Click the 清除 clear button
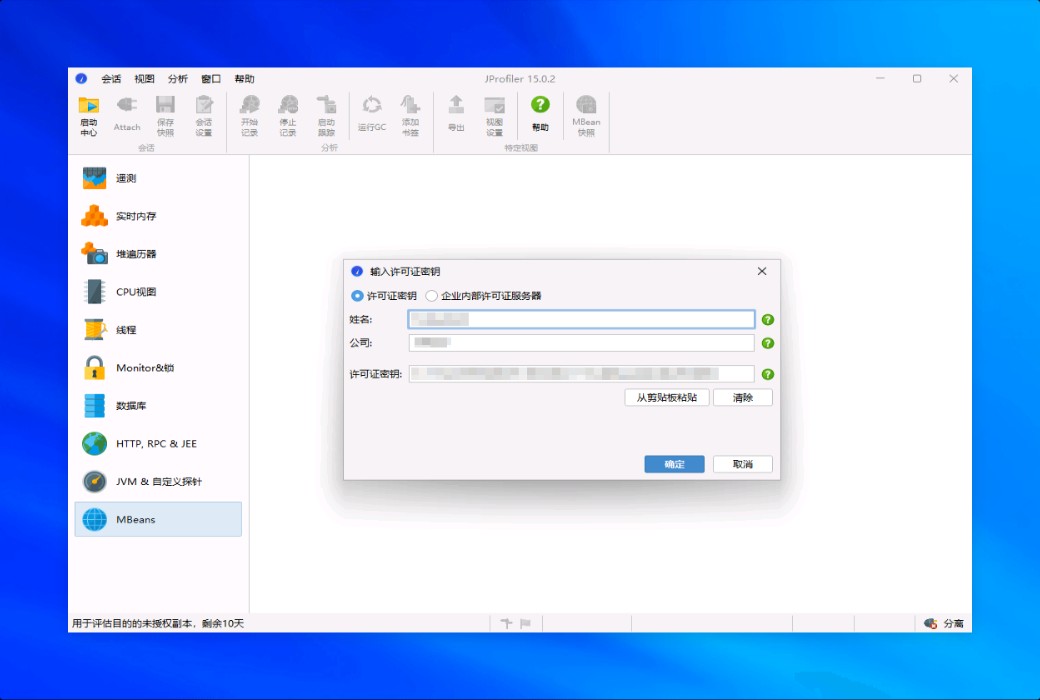This screenshot has height=700, width=1040. [743, 397]
